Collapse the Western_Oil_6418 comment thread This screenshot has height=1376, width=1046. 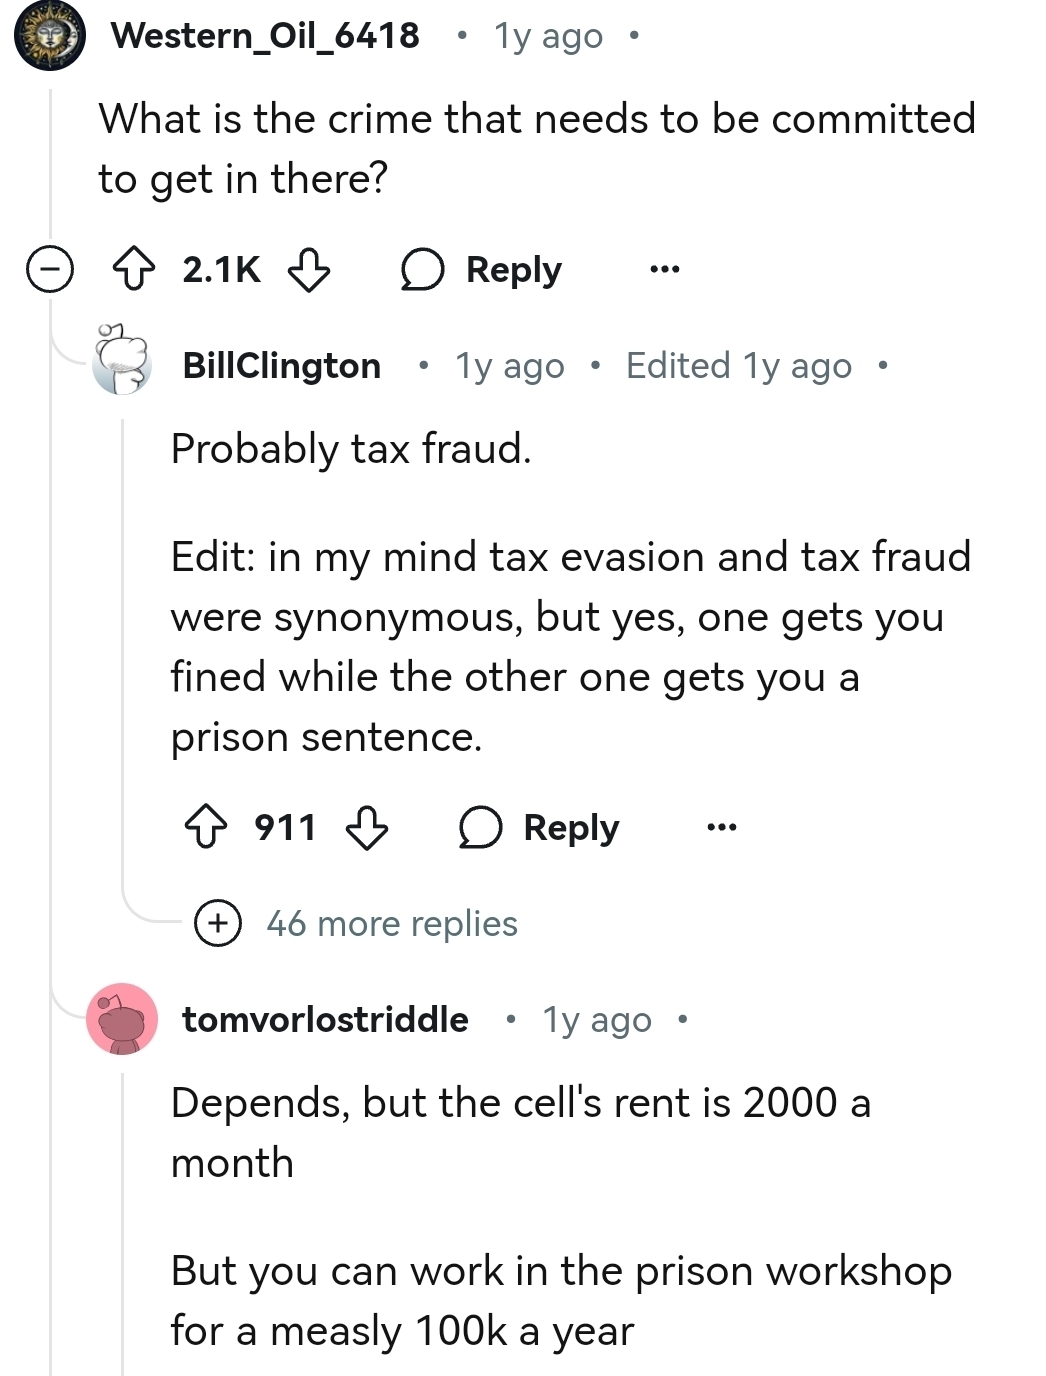(50, 270)
